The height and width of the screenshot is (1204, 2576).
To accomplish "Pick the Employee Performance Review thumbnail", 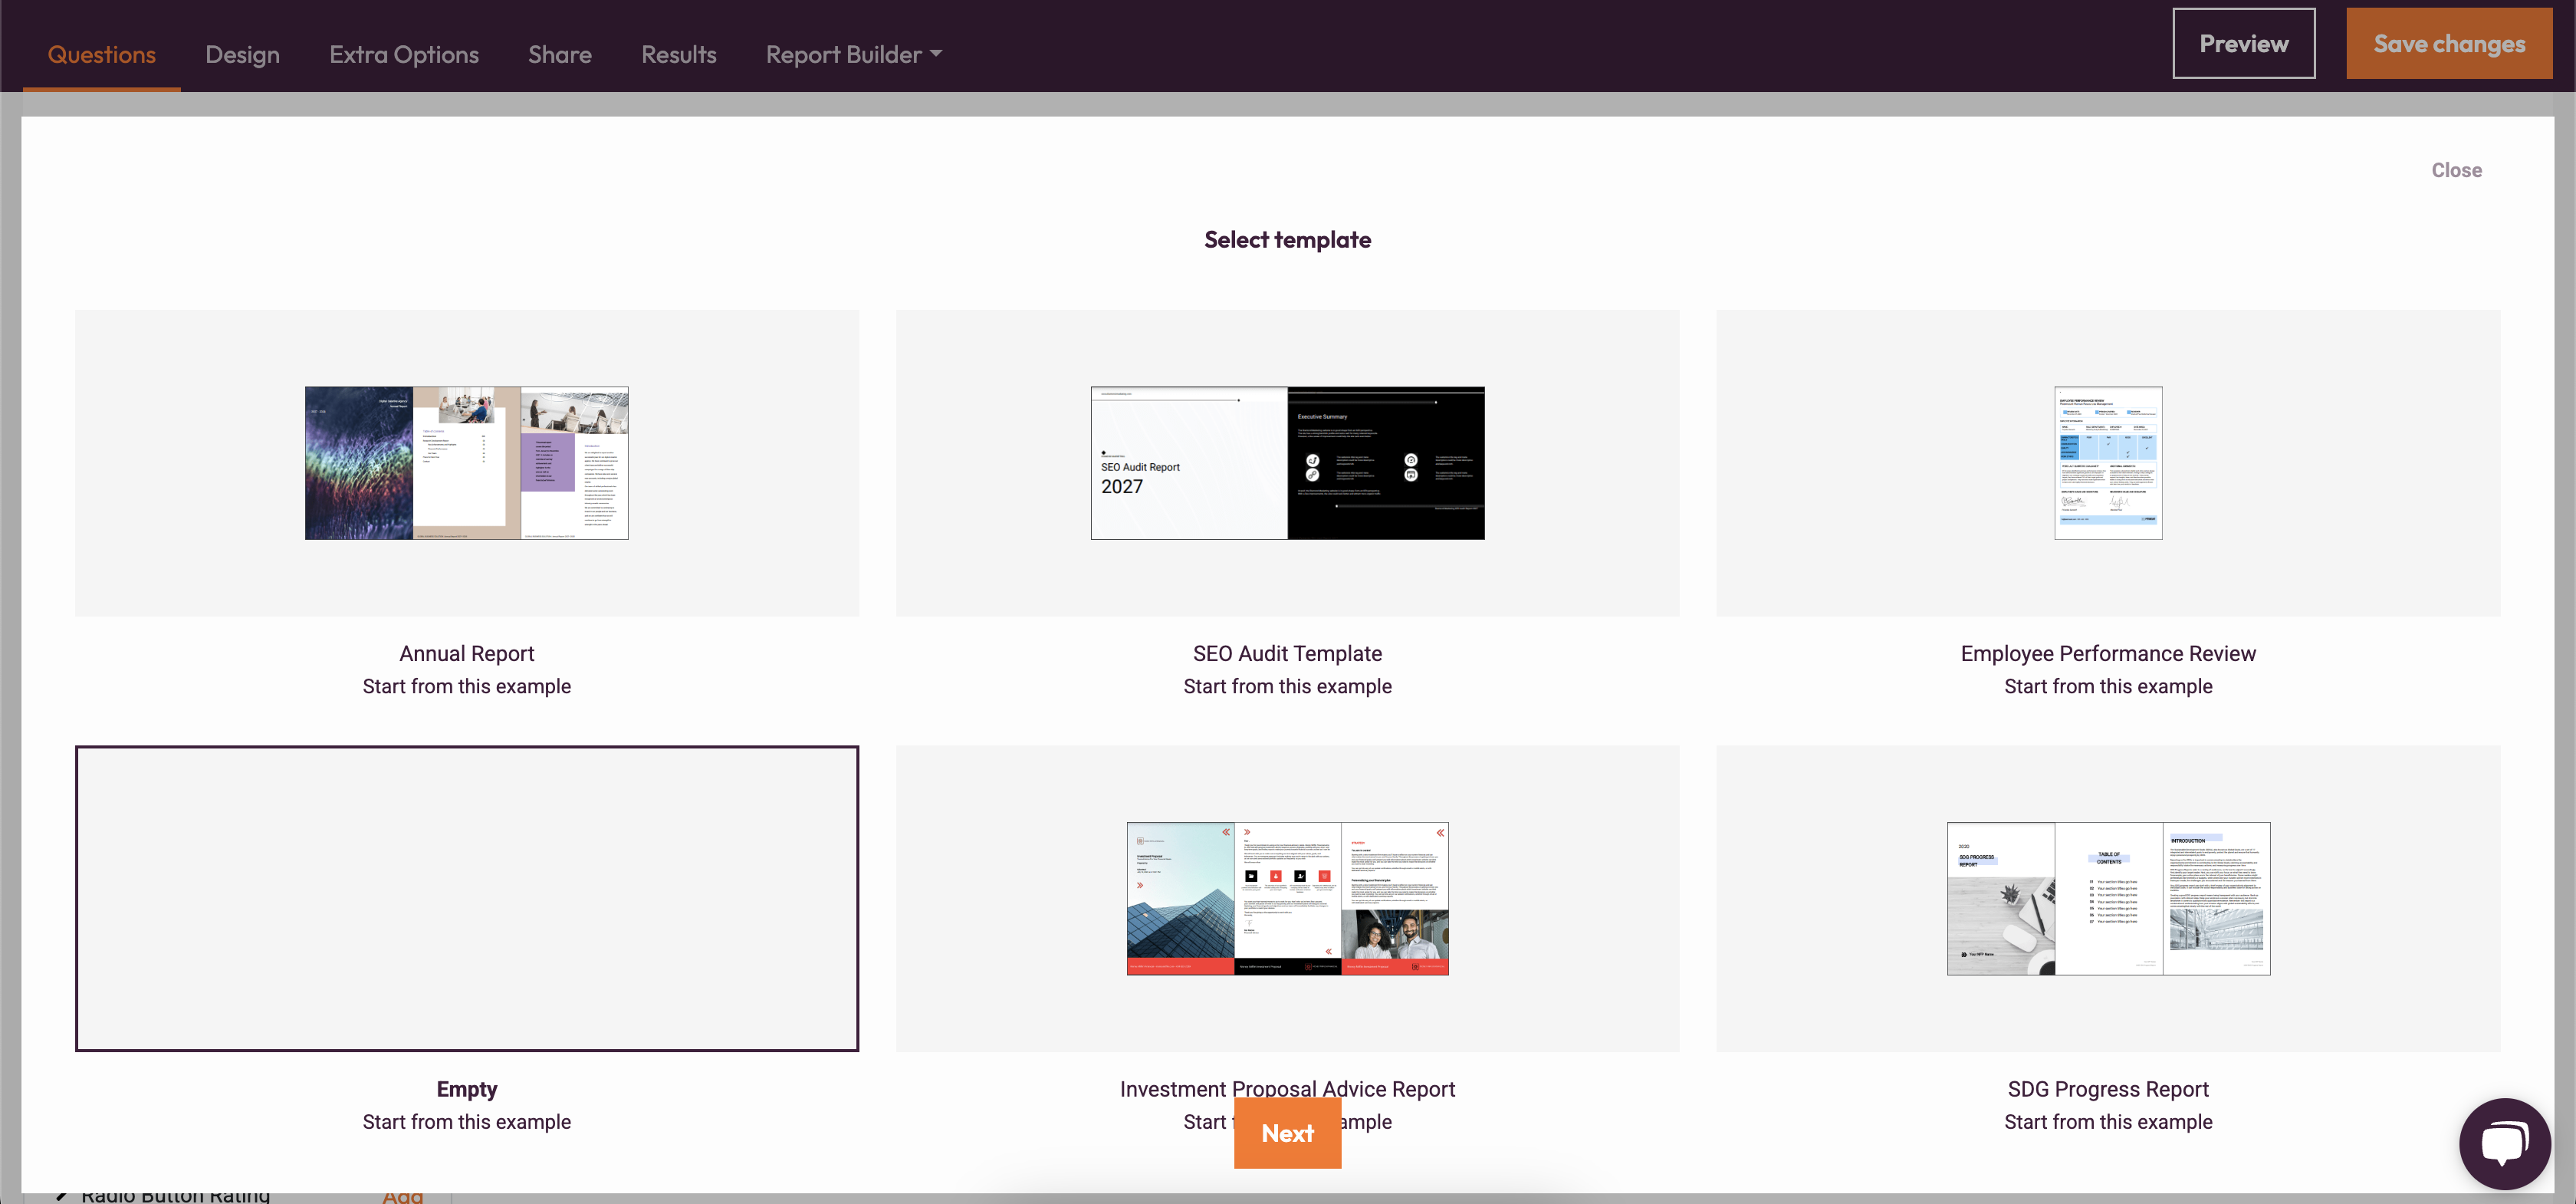I will point(2107,463).
